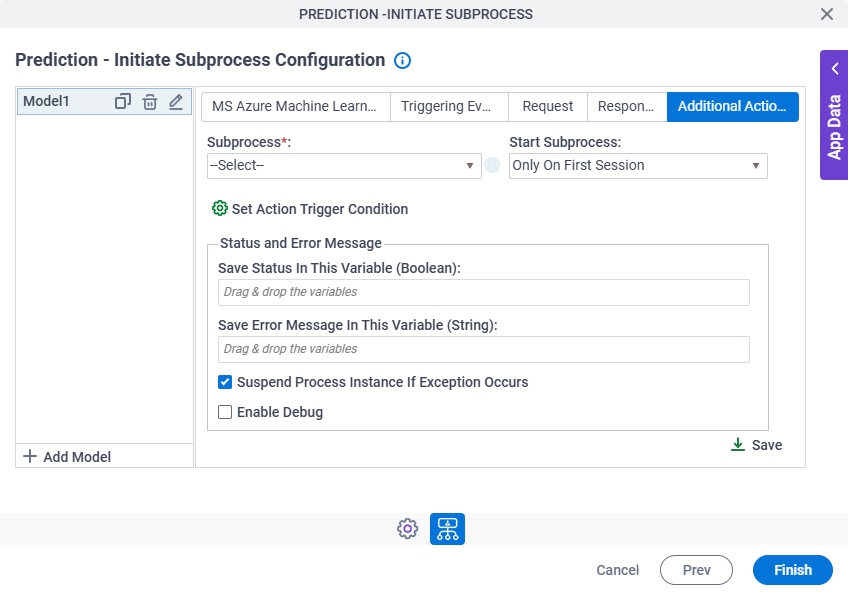
Task: Switch to MS Azure Machine Learning tab
Action: 296,107
